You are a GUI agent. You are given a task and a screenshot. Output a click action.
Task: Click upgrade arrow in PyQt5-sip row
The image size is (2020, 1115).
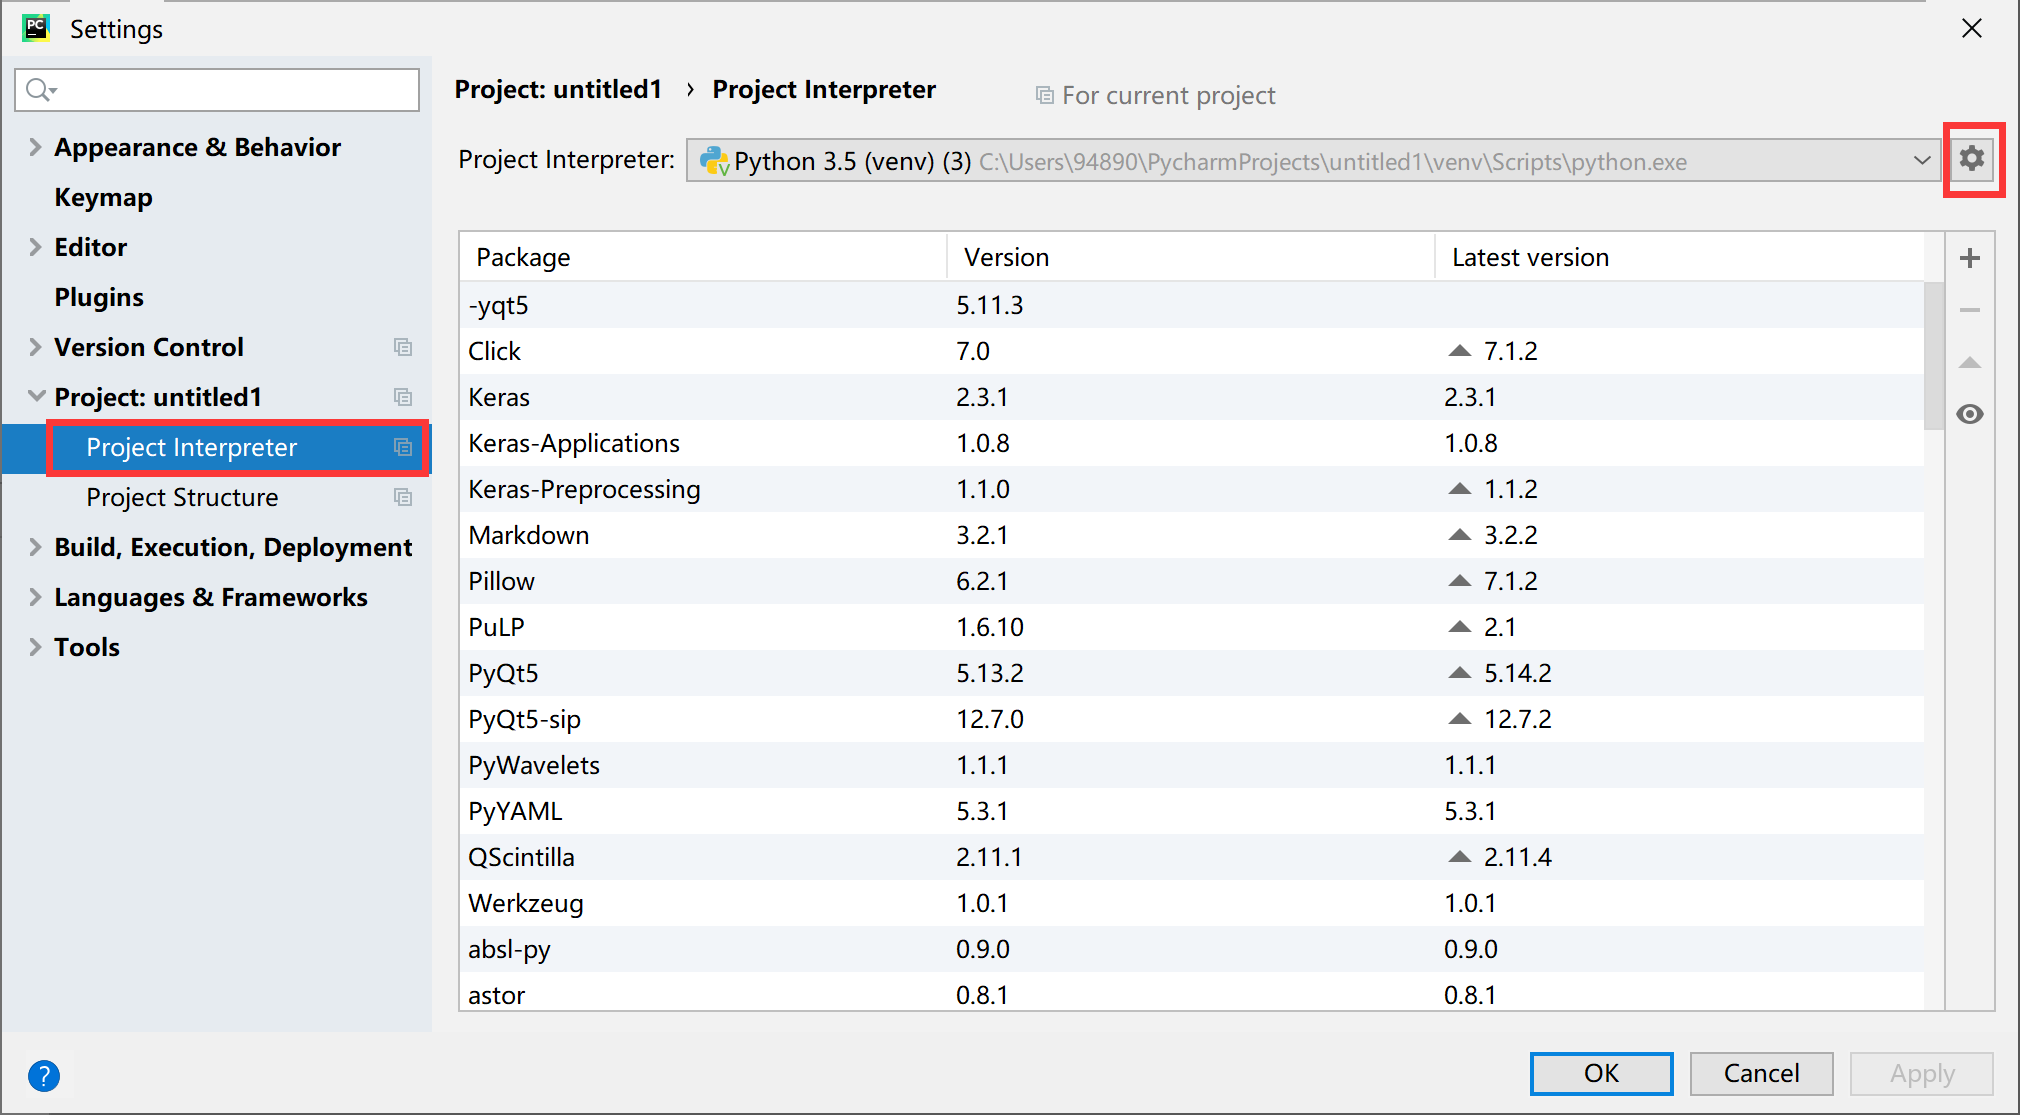[x=1460, y=719]
